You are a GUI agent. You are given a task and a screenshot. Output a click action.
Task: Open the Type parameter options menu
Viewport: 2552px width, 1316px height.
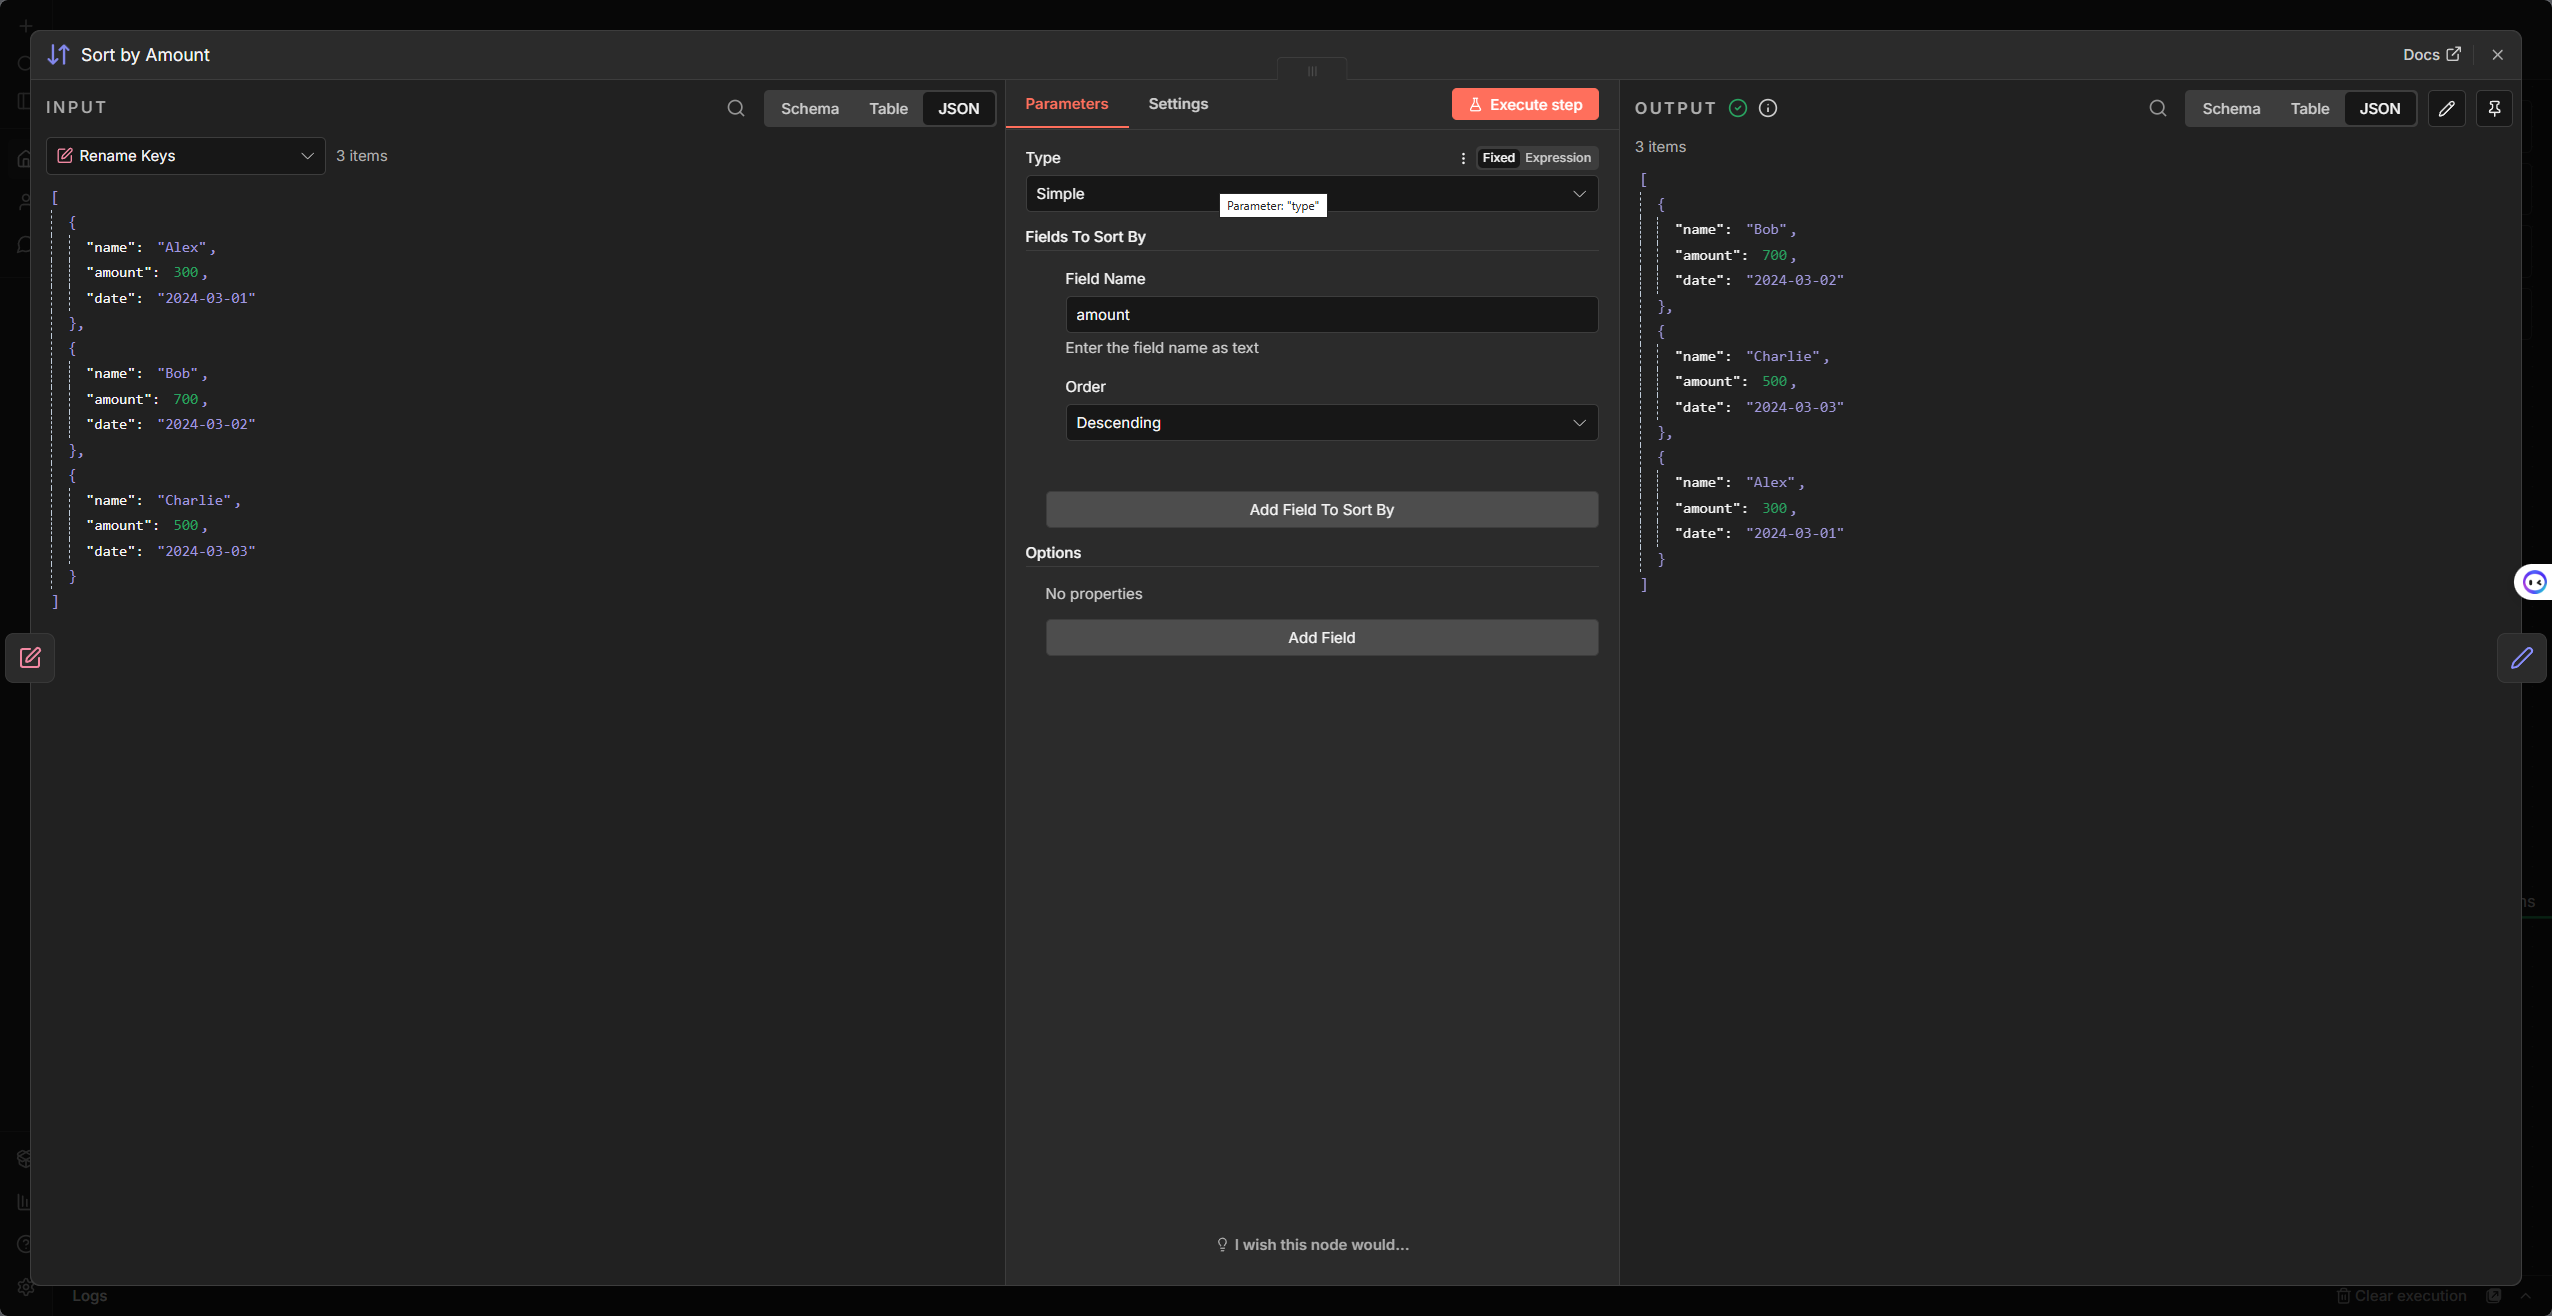point(1463,158)
